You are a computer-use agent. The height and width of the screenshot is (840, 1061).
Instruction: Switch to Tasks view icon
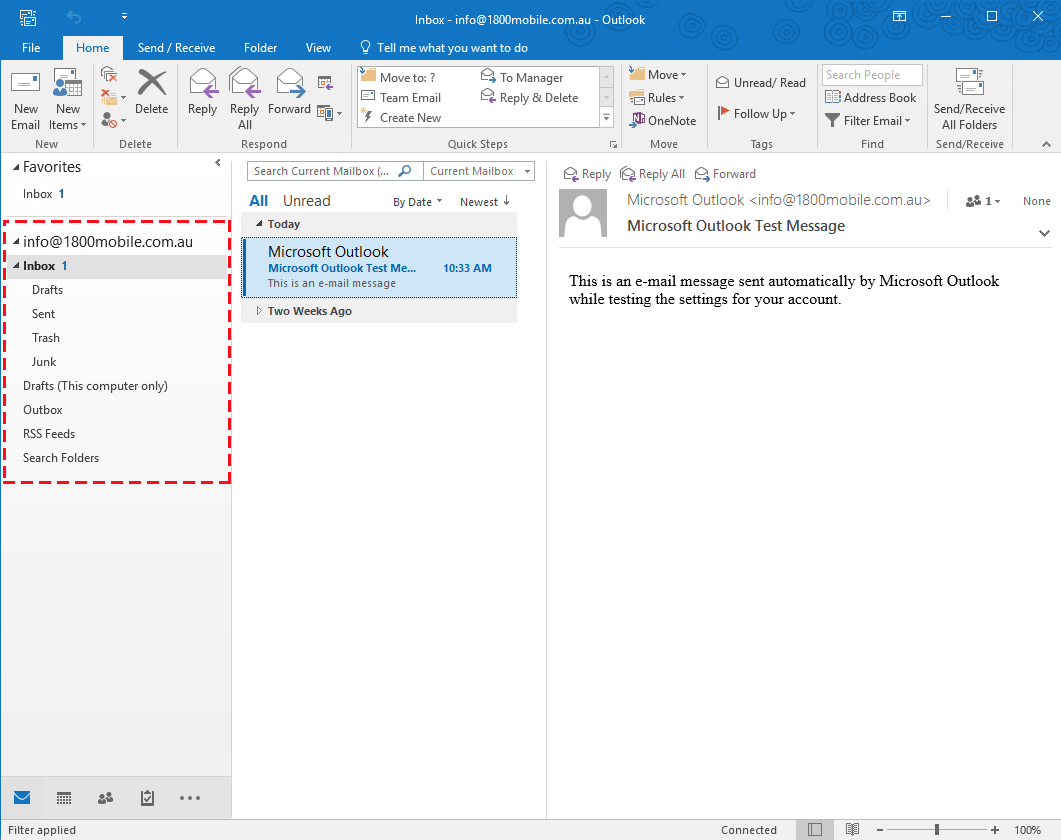148,798
